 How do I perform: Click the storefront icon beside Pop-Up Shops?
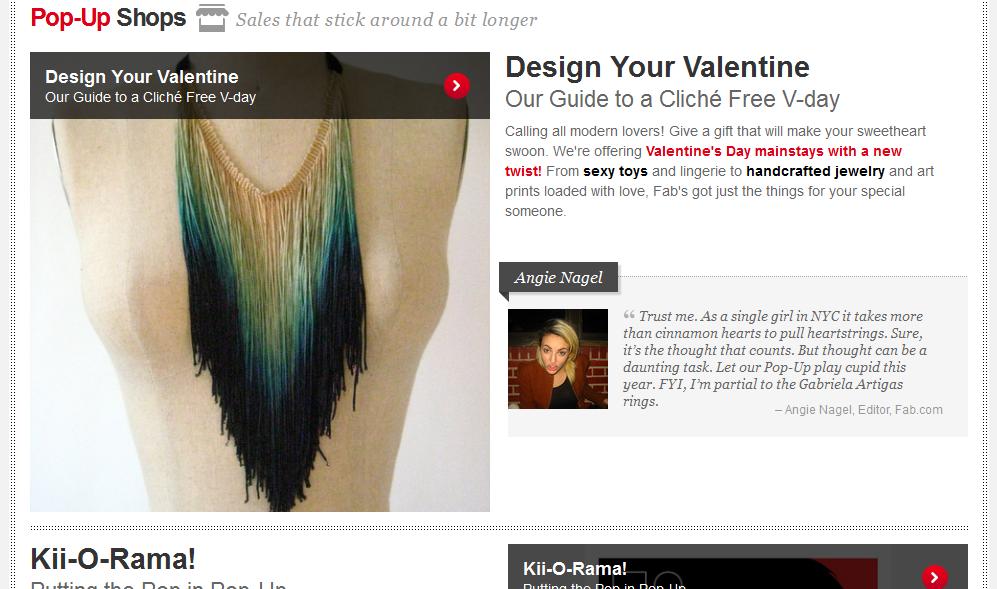[212, 18]
